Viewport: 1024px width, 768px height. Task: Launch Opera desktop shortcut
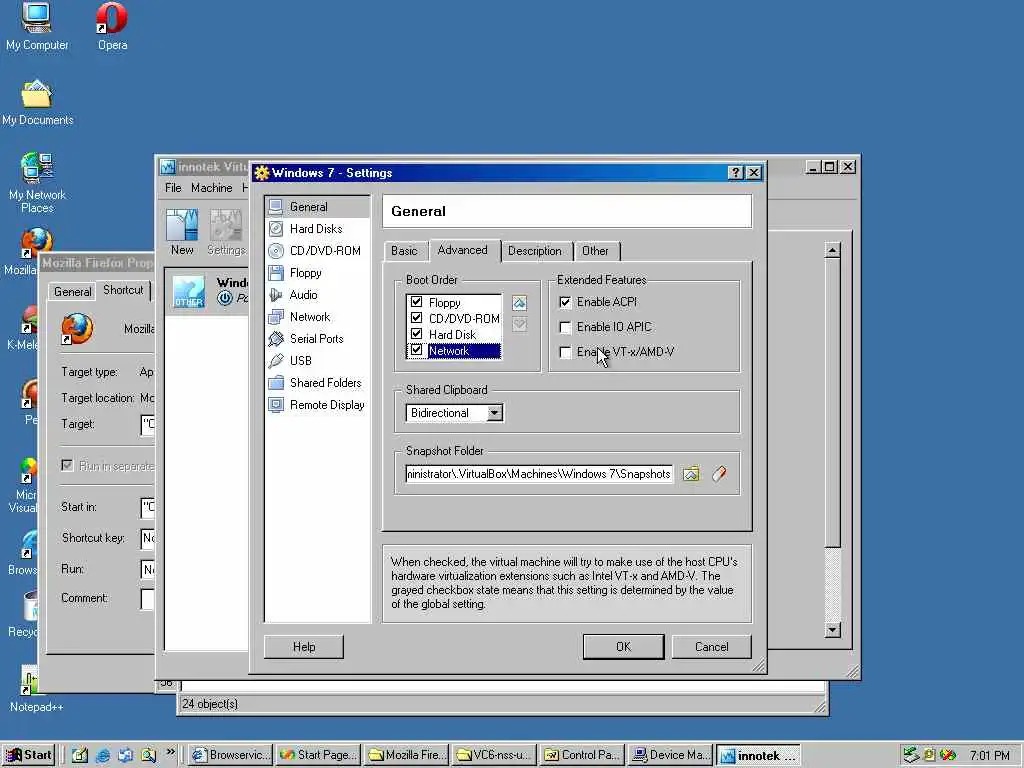point(112,27)
